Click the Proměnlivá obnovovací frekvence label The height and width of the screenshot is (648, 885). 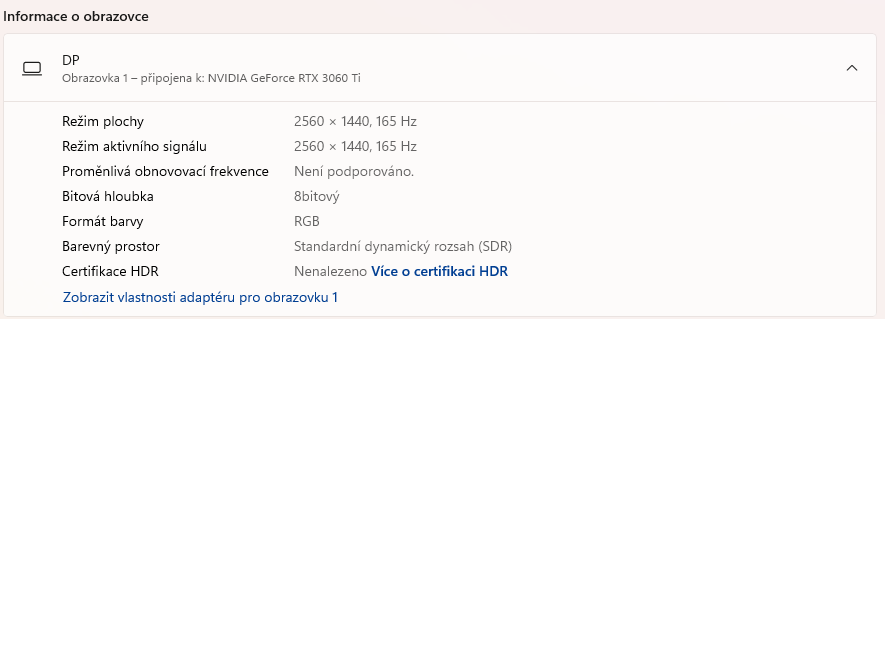pos(165,171)
